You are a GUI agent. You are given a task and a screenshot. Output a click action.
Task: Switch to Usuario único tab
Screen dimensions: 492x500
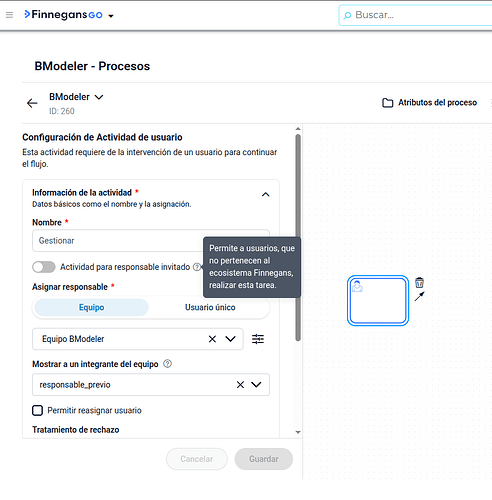[x=210, y=307]
